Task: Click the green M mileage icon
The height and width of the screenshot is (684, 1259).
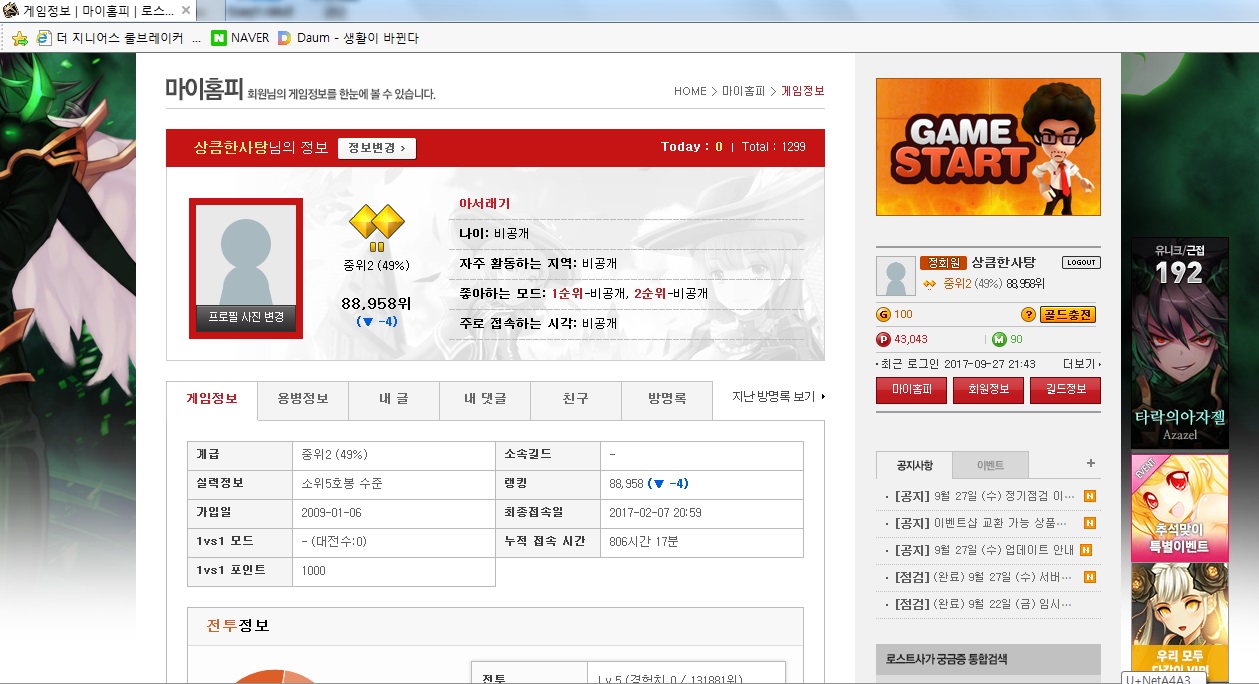Action: pos(998,339)
